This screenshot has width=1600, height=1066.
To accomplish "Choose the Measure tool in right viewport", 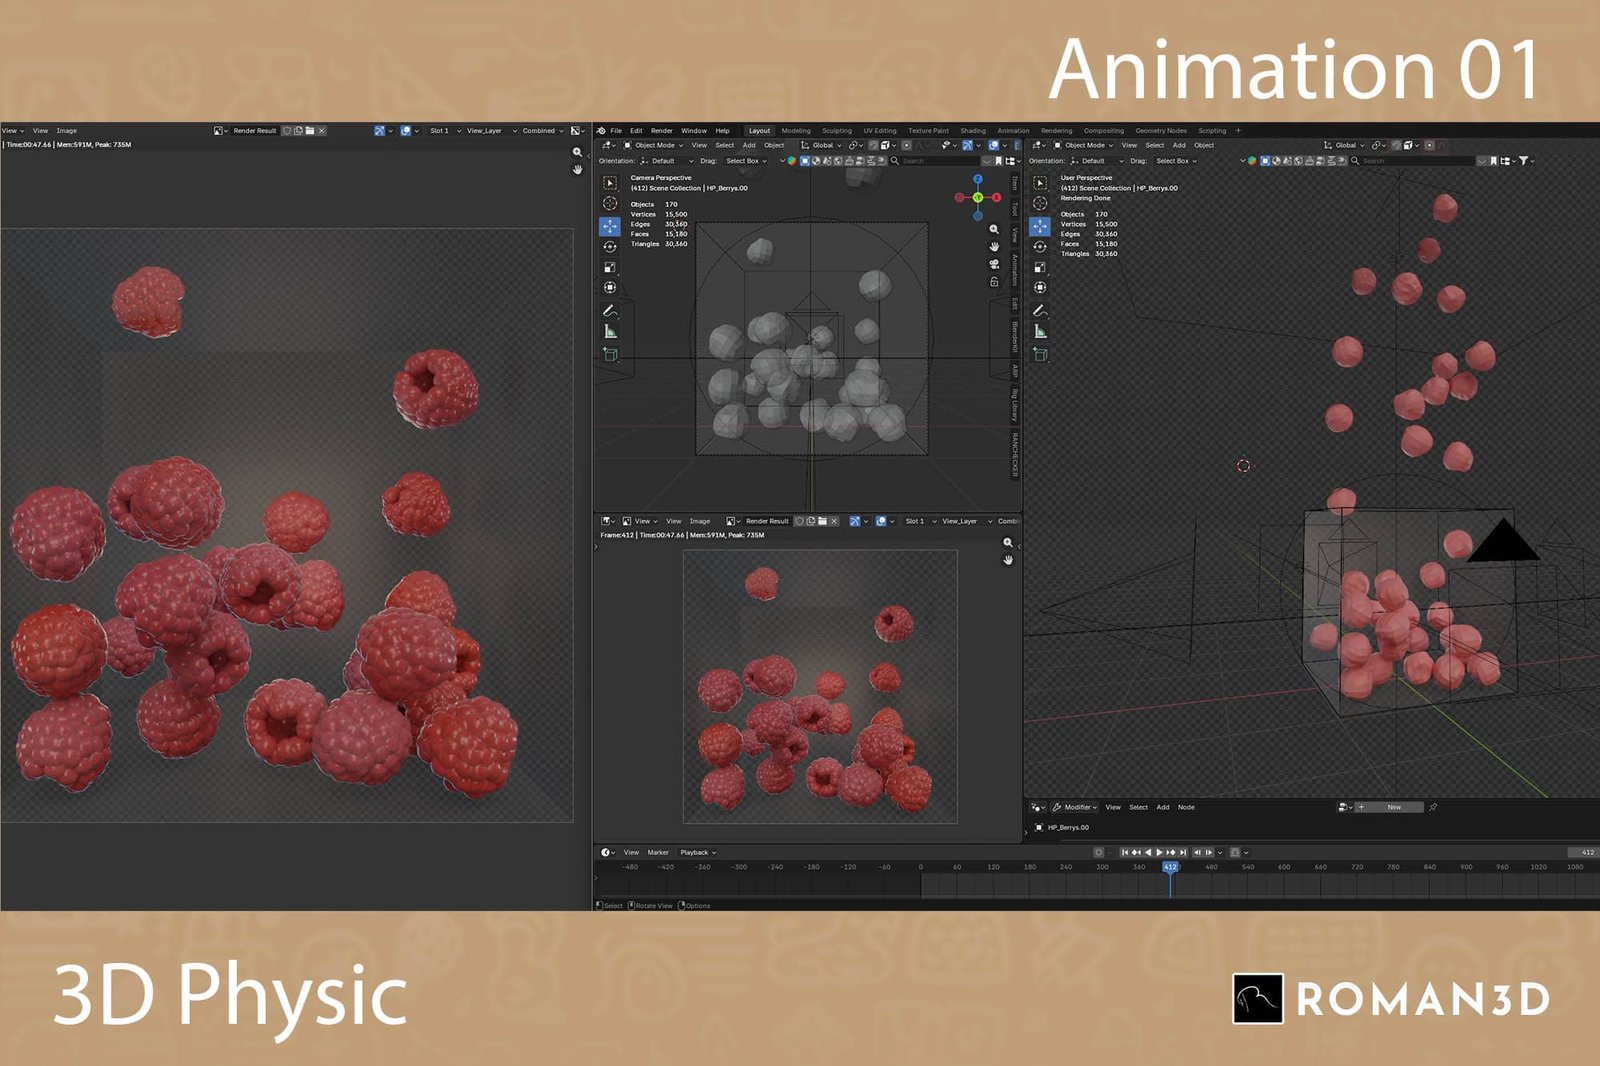I will [1040, 332].
